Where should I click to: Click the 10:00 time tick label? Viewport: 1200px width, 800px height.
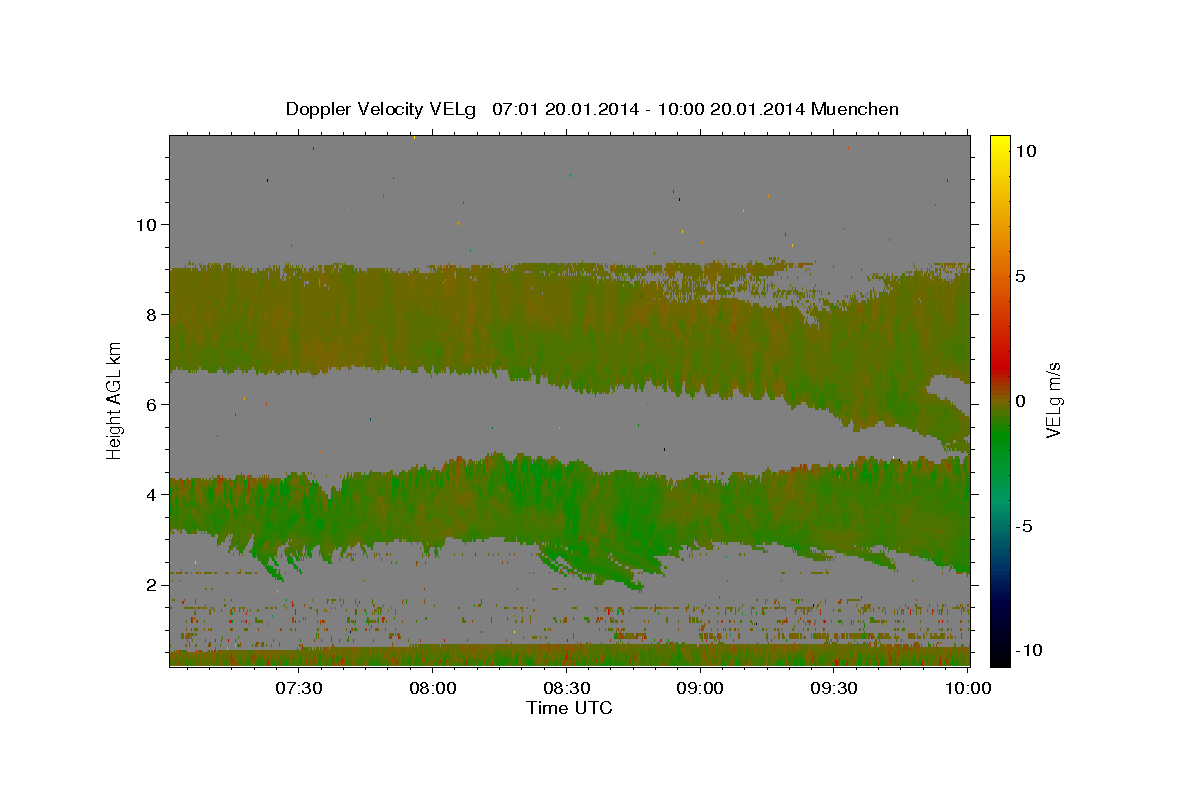point(967,688)
